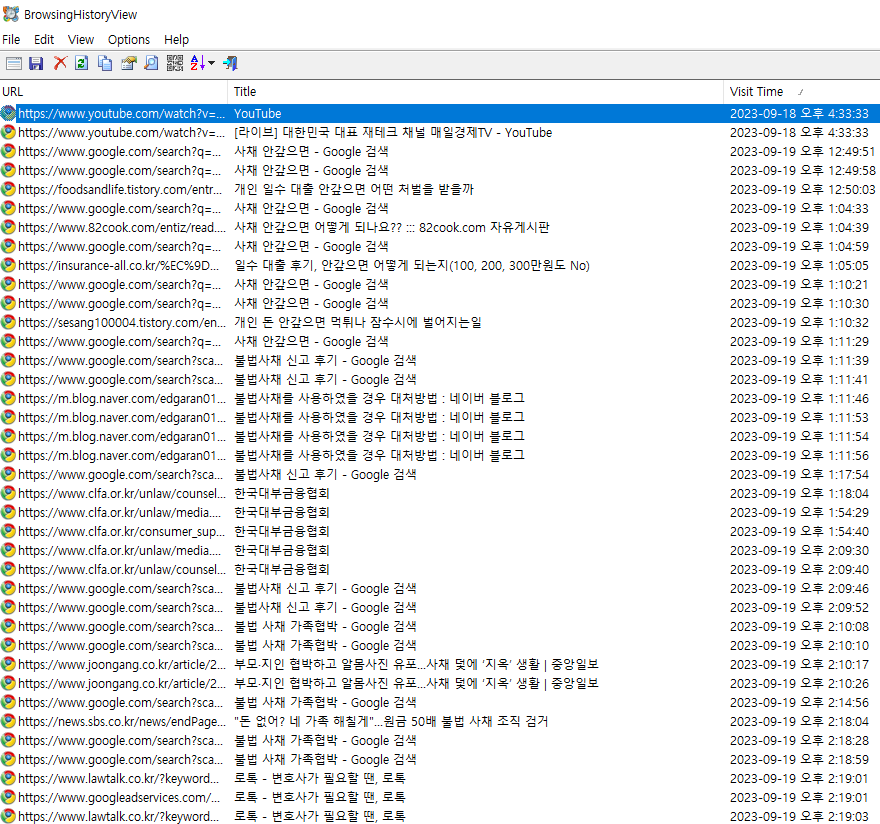Viewport: 880px width, 824px height.
Task: Click Chrome icon of row visited at 2:10:17
Action: [8, 665]
